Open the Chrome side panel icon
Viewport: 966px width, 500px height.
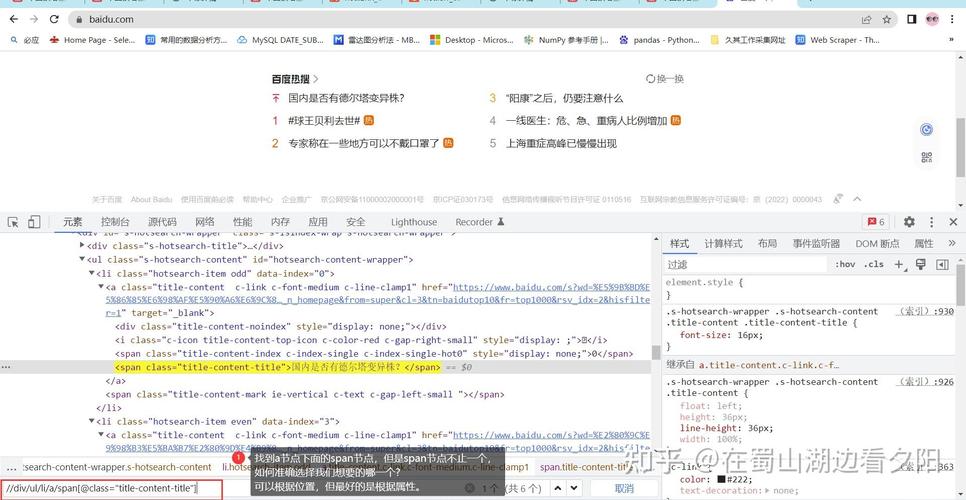click(912, 20)
